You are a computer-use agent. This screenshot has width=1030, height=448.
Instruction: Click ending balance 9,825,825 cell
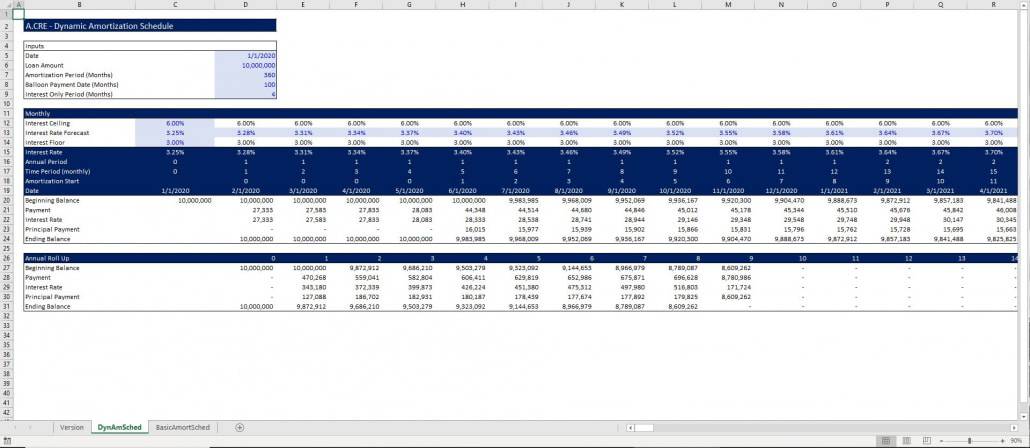[994, 239]
